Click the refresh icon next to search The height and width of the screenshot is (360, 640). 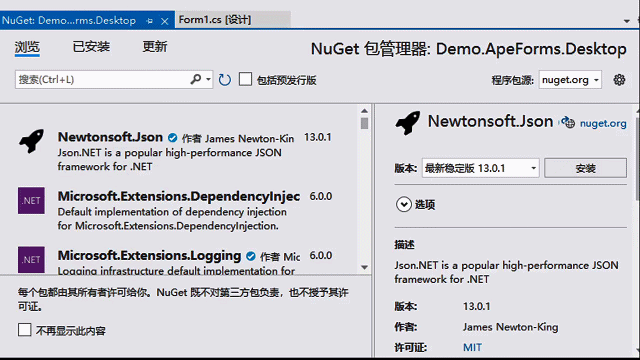click(x=224, y=80)
